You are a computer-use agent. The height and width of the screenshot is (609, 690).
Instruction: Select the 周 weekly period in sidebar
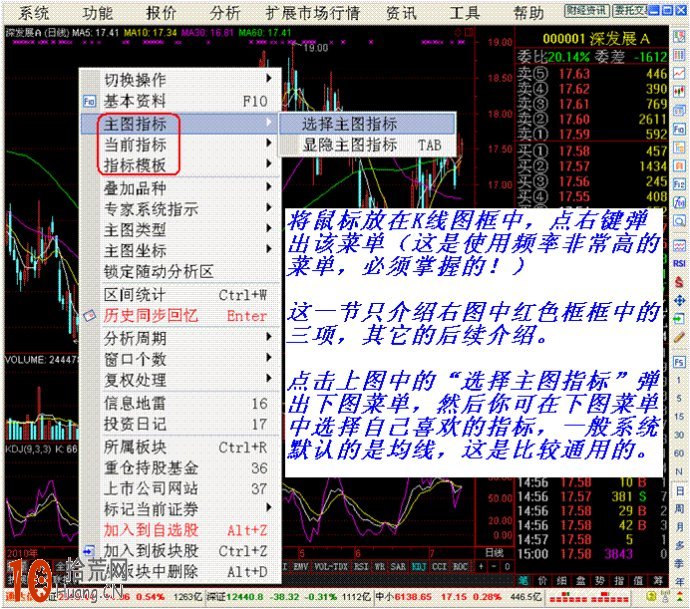point(679,509)
